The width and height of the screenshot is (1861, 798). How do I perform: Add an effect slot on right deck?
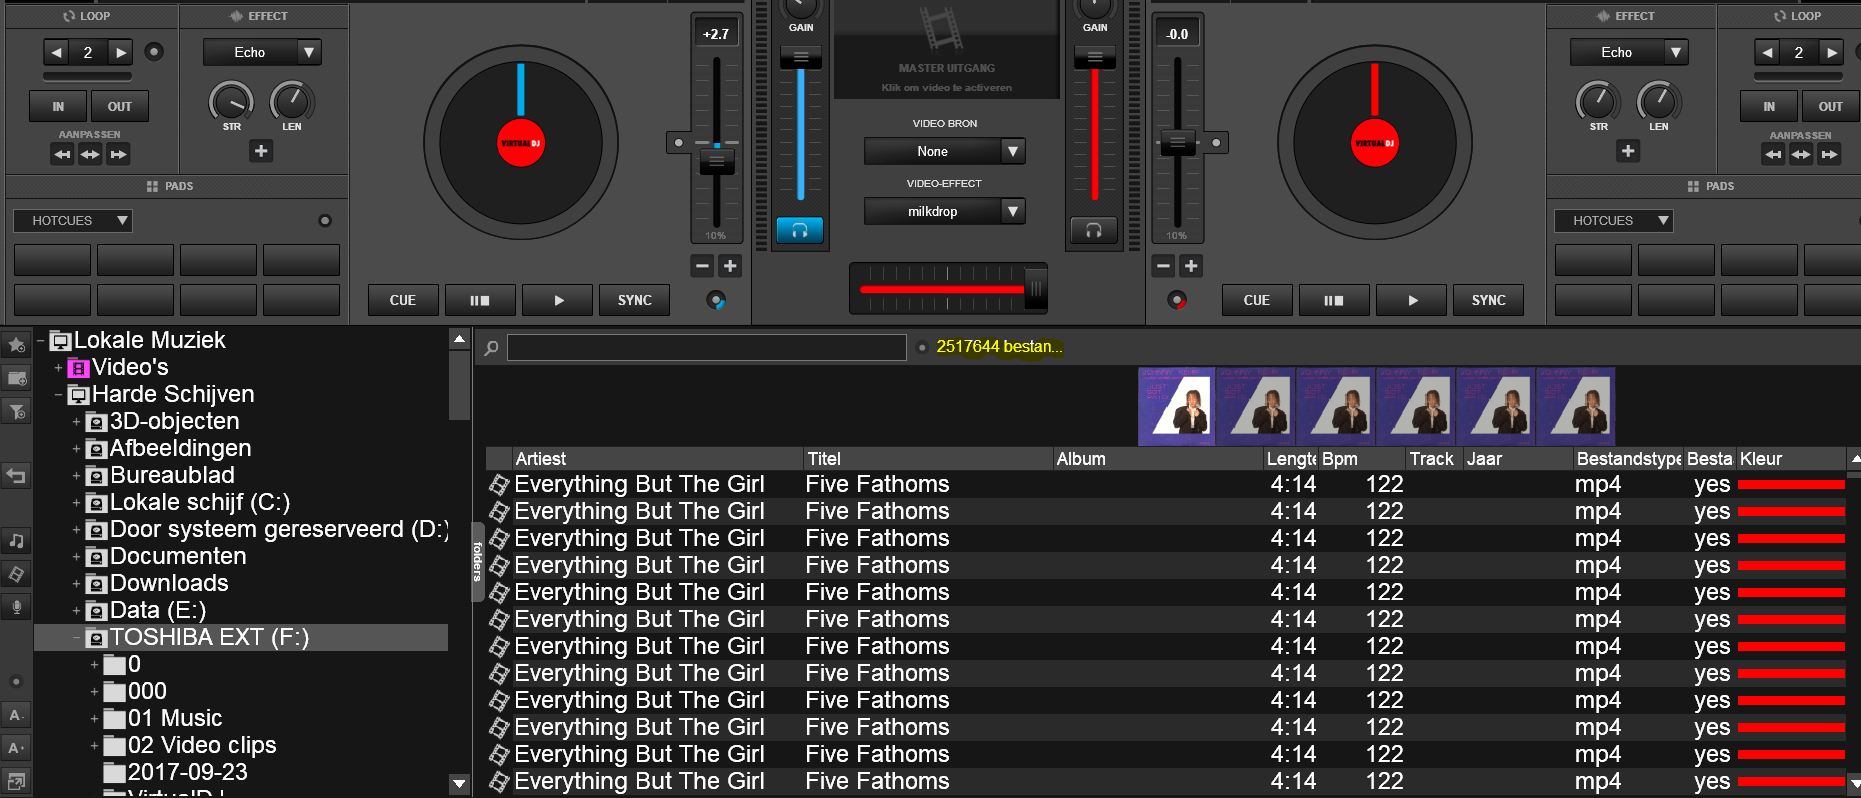point(1628,151)
